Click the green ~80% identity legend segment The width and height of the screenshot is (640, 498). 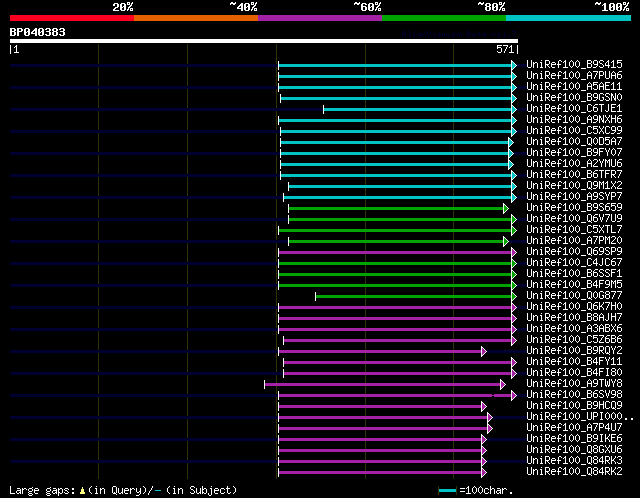[x=444, y=18]
